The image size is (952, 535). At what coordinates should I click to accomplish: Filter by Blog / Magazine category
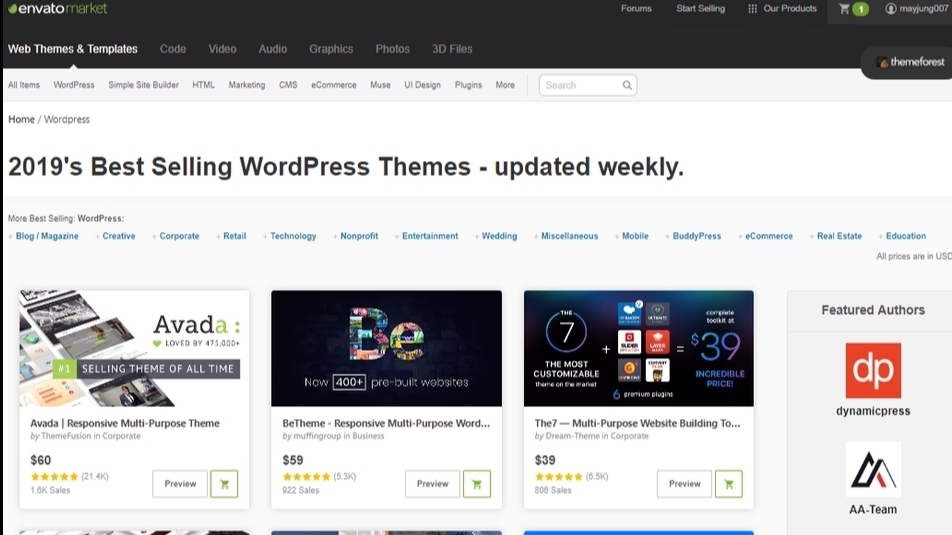click(x=47, y=236)
